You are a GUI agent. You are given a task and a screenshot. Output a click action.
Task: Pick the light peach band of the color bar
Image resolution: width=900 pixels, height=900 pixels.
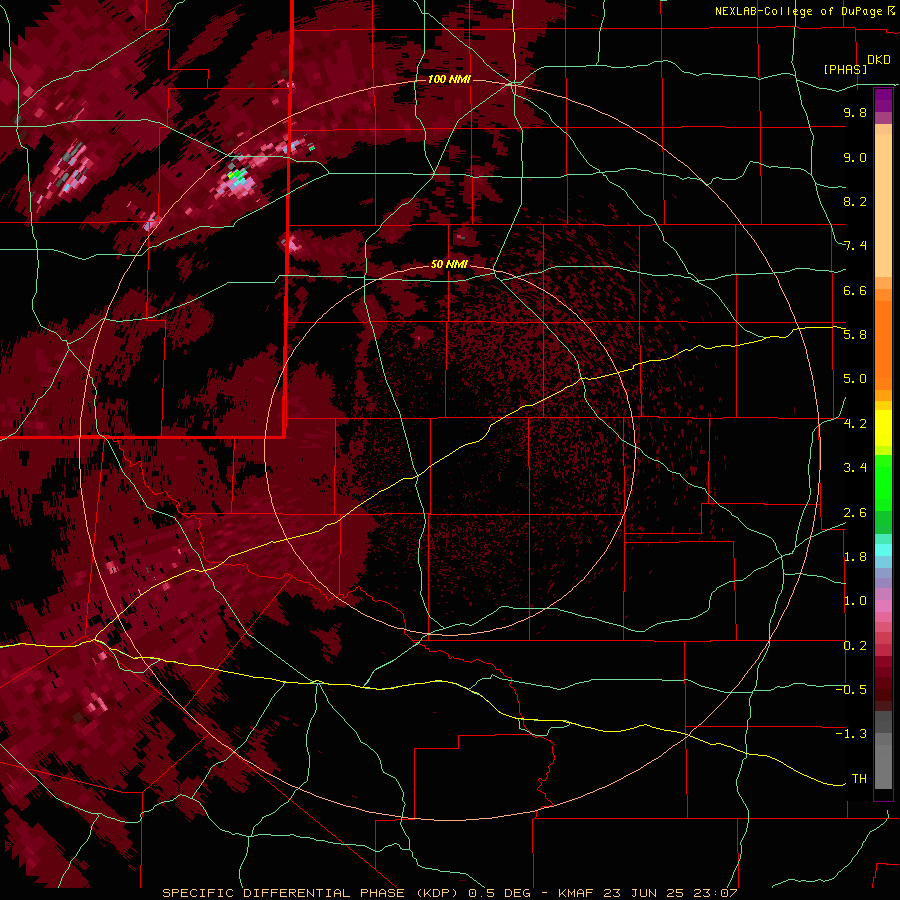click(x=883, y=205)
